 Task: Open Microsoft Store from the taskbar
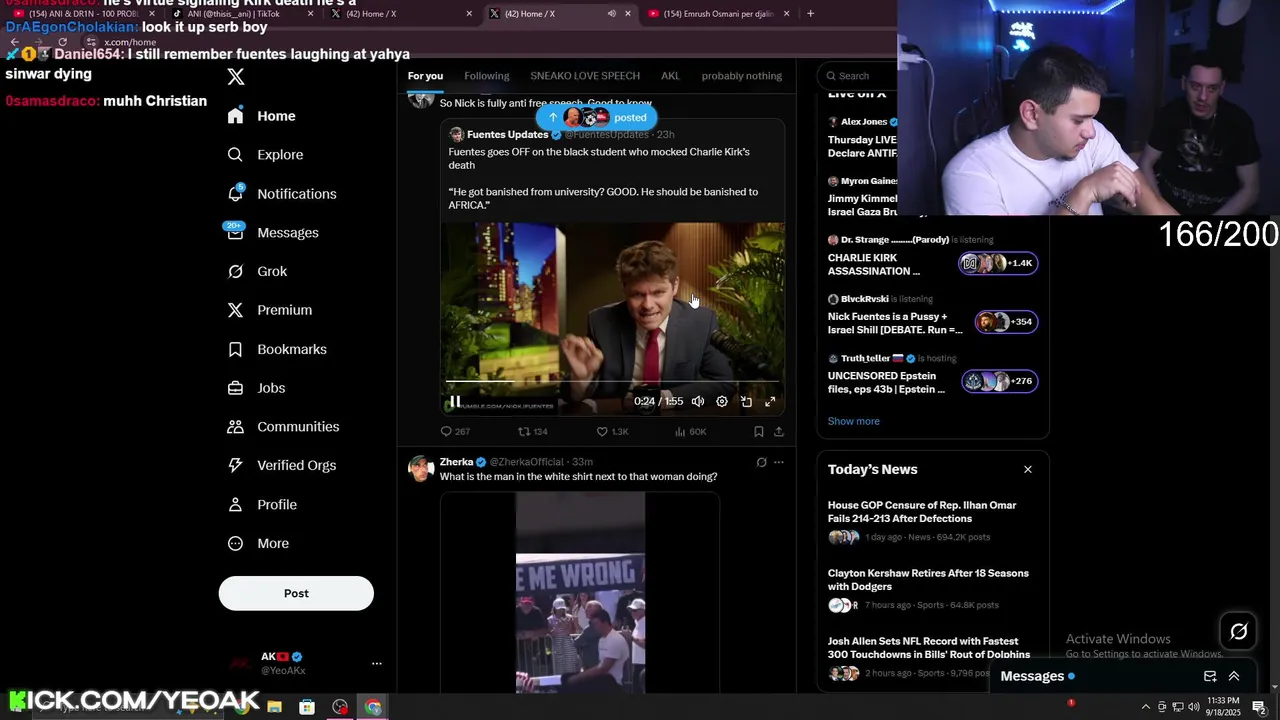tap(307, 707)
